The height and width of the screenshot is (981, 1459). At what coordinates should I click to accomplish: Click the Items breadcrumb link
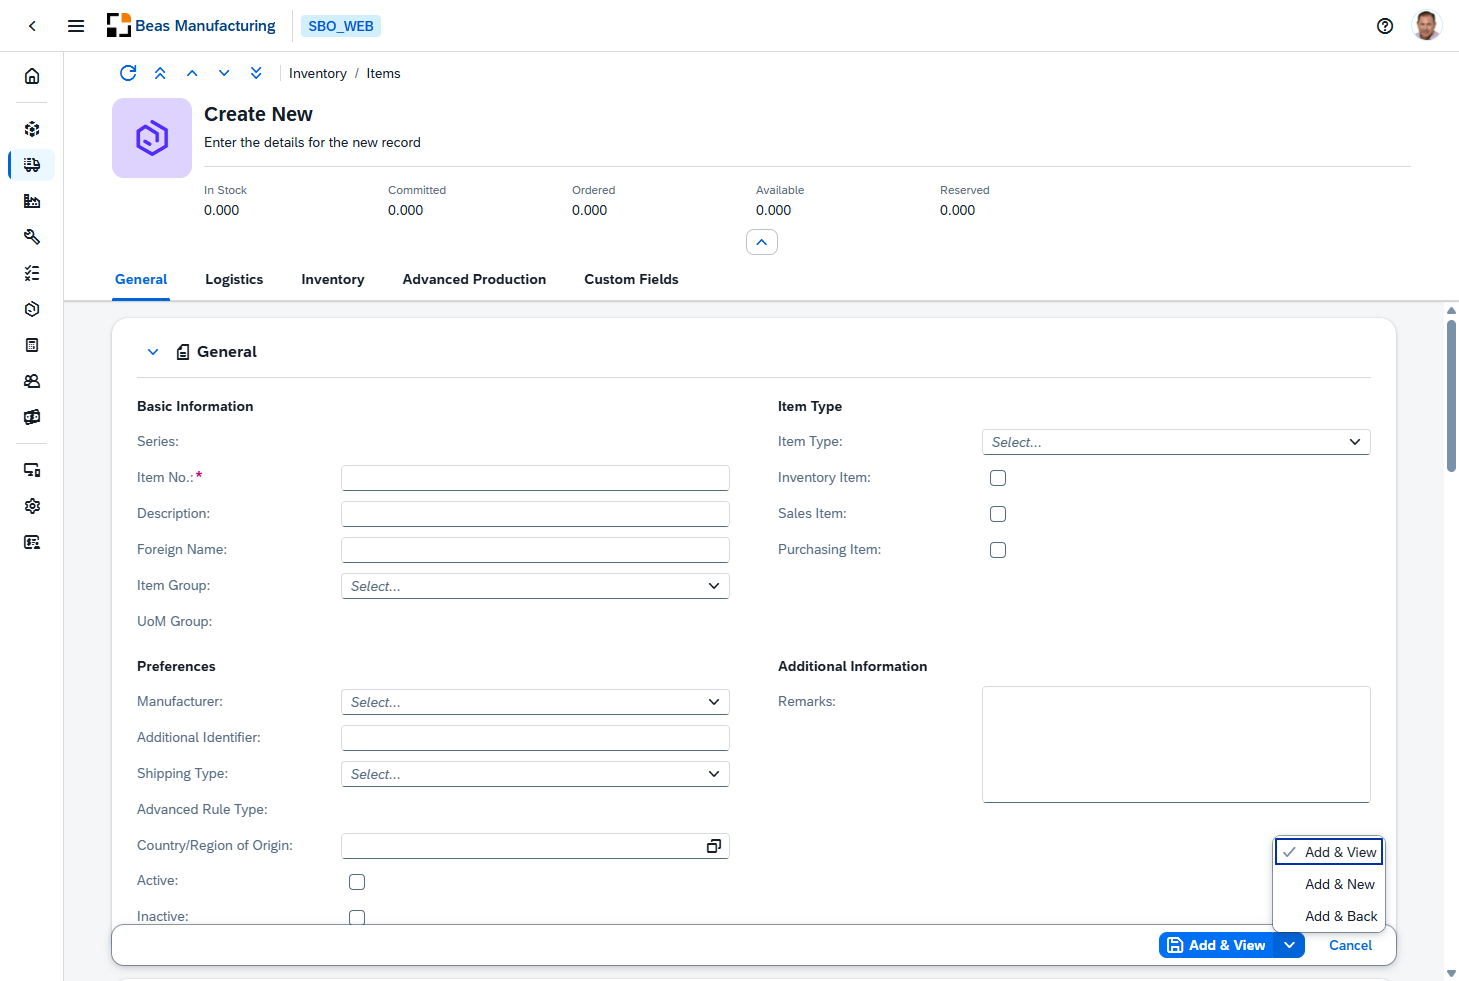[x=383, y=73]
